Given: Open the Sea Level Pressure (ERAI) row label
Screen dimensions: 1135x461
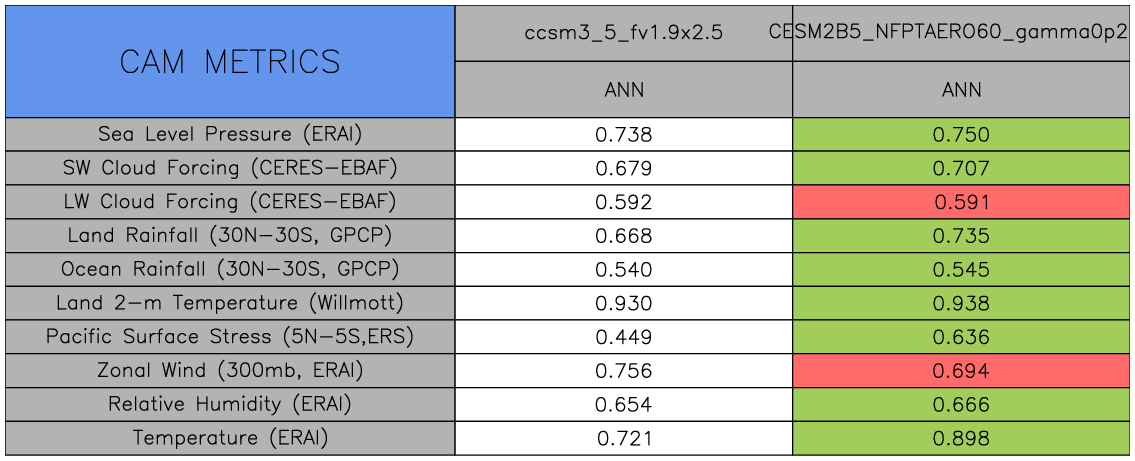Looking at the screenshot, I should [230, 134].
